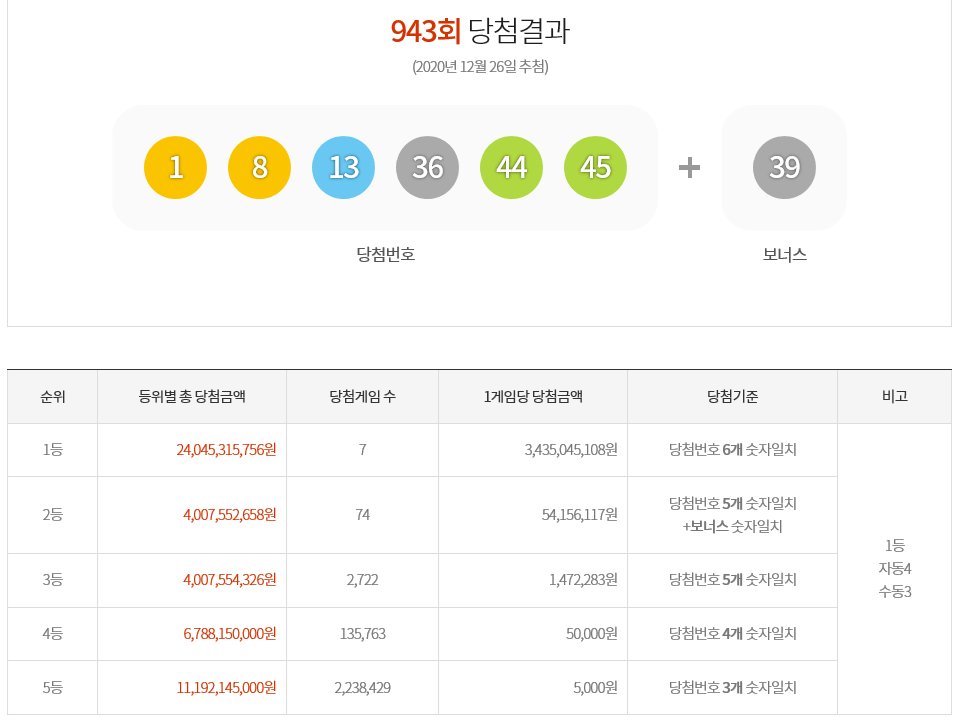Click the 당첨게임 수 column header

(x=362, y=396)
